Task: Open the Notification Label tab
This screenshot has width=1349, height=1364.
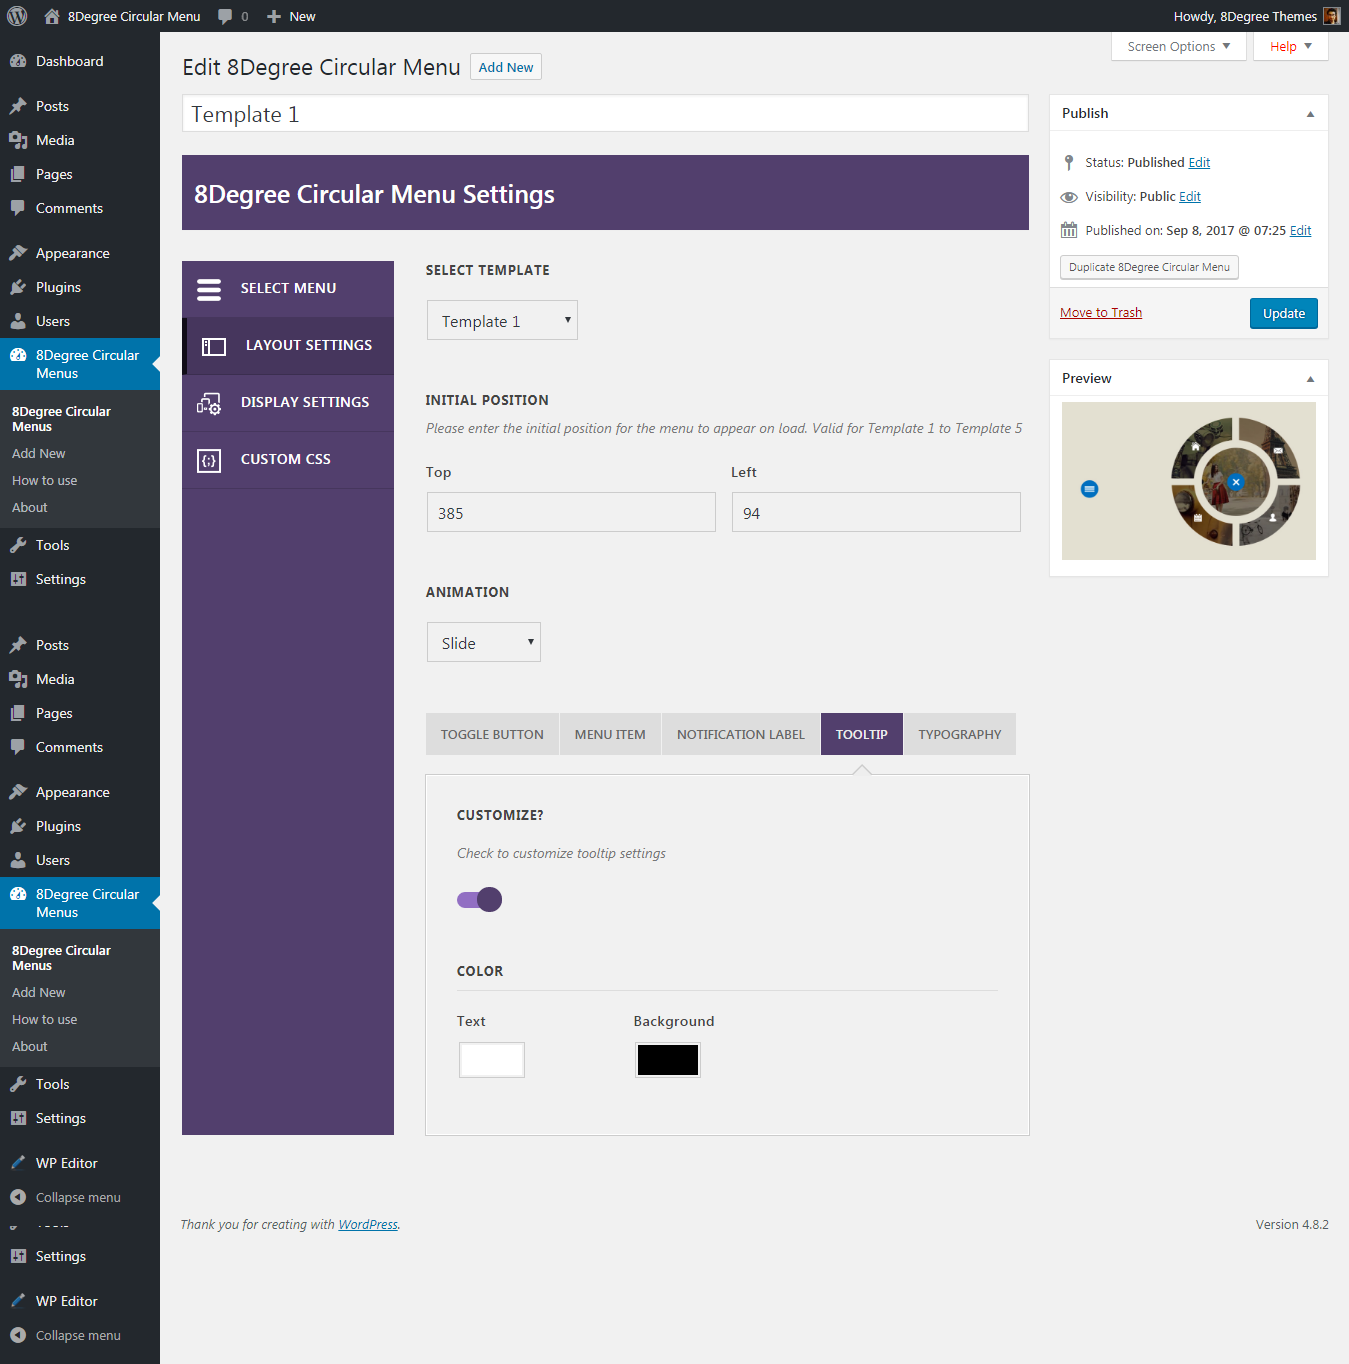Action: point(741,734)
